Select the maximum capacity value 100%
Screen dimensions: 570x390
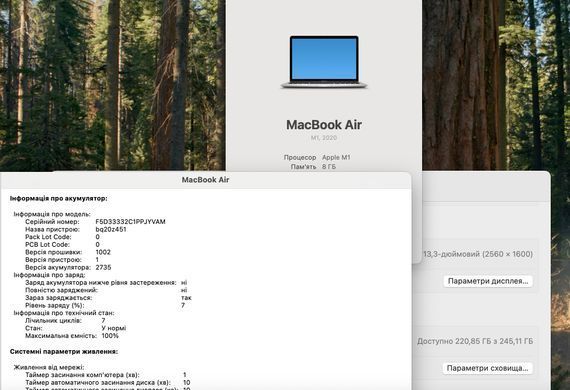click(110, 336)
